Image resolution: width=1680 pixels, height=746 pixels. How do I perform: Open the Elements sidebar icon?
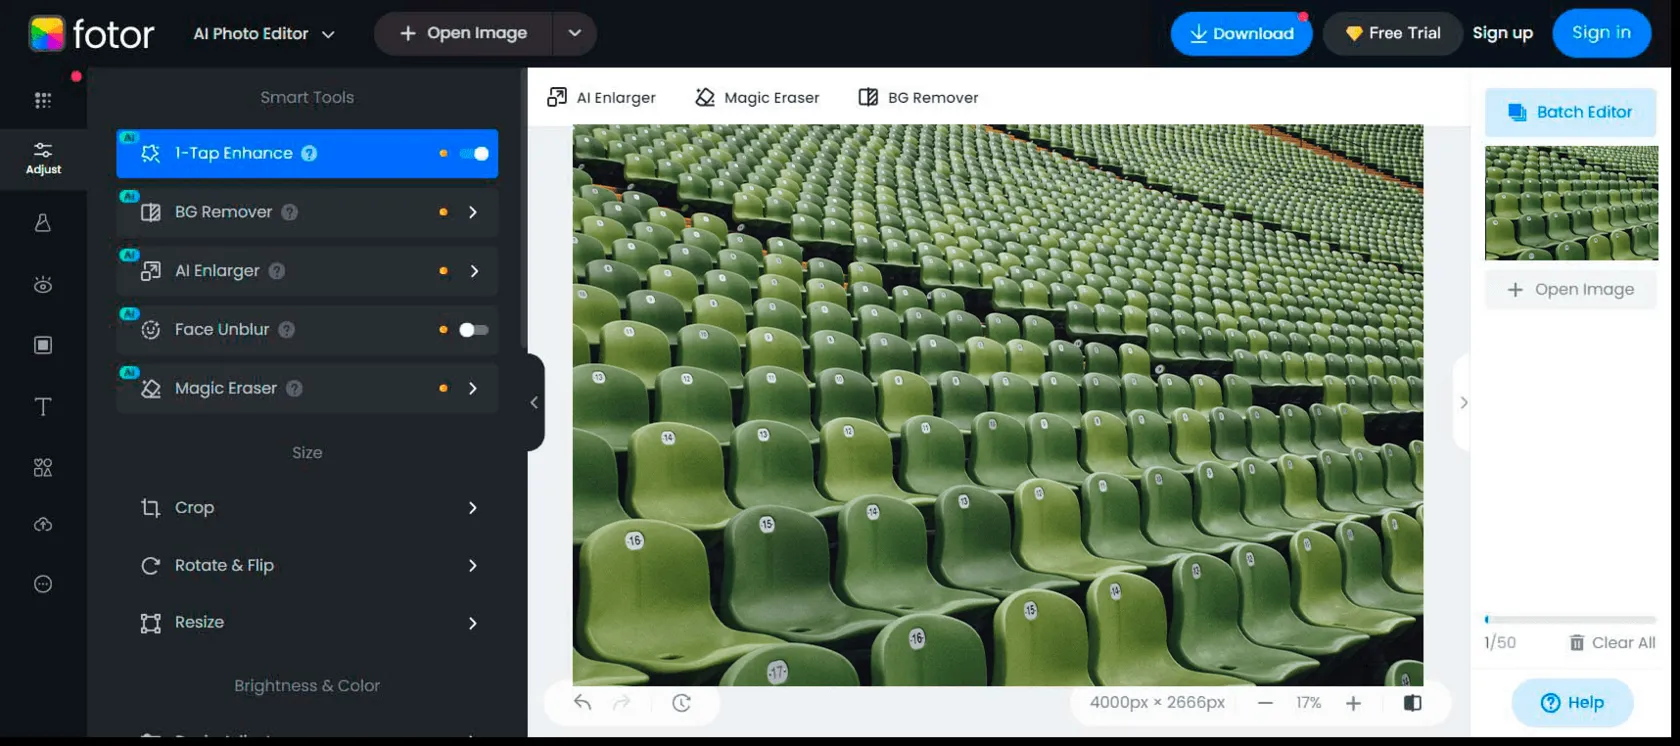pos(43,468)
